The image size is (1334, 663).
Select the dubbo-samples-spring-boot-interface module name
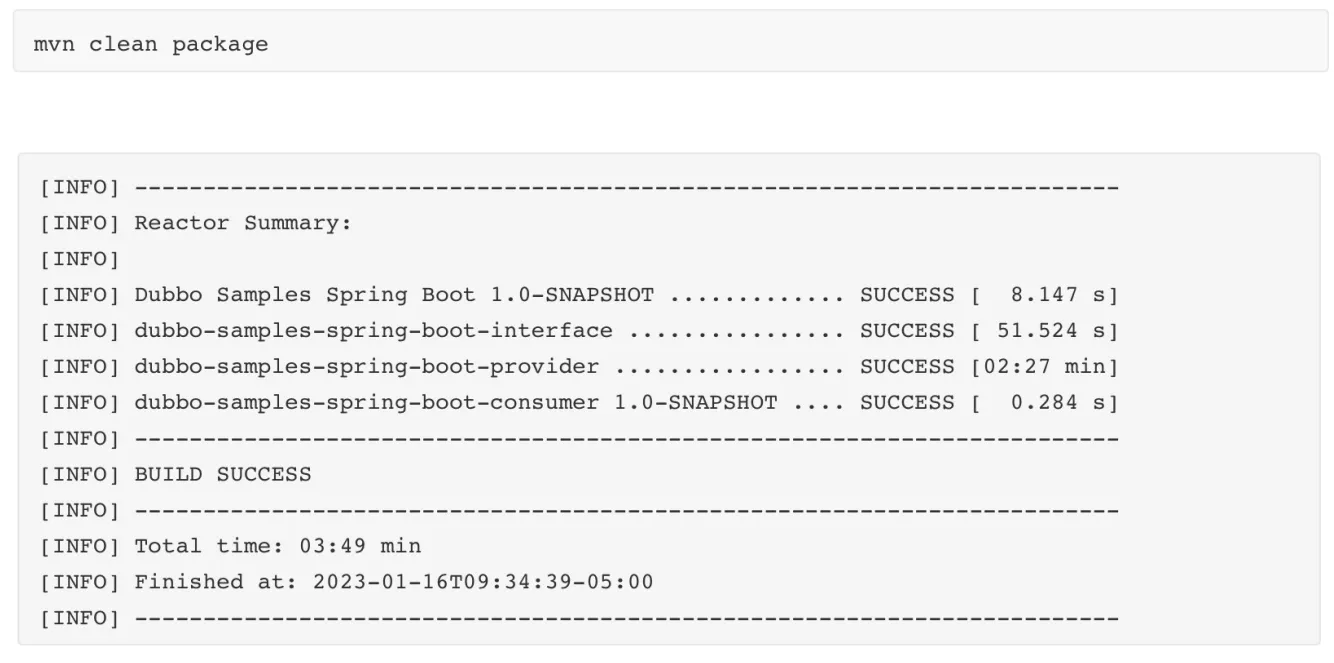coord(373,331)
